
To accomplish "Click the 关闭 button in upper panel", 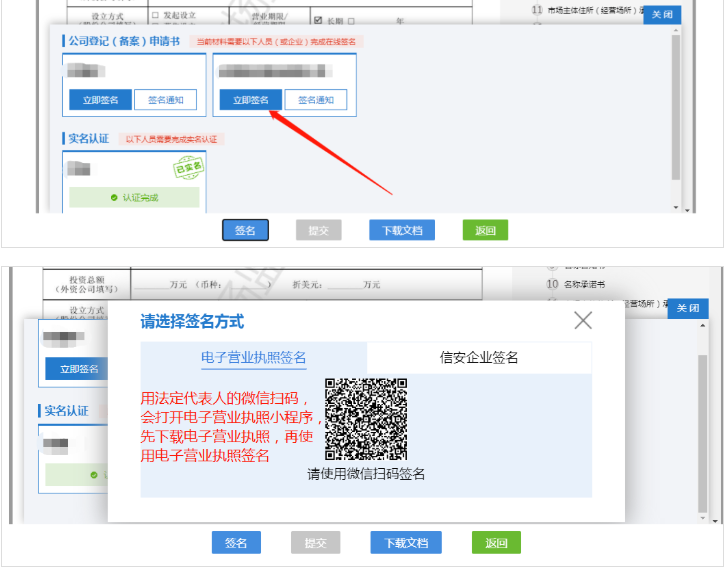I will 662,14.
